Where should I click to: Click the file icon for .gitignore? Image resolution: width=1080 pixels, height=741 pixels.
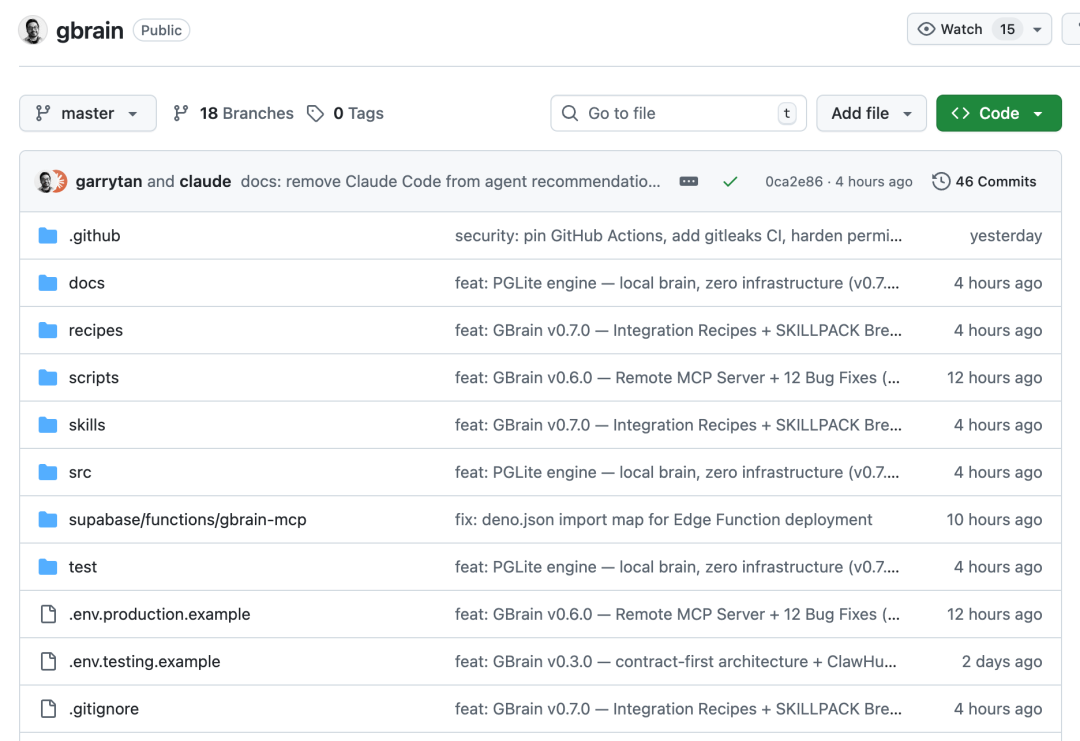tap(48, 709)
